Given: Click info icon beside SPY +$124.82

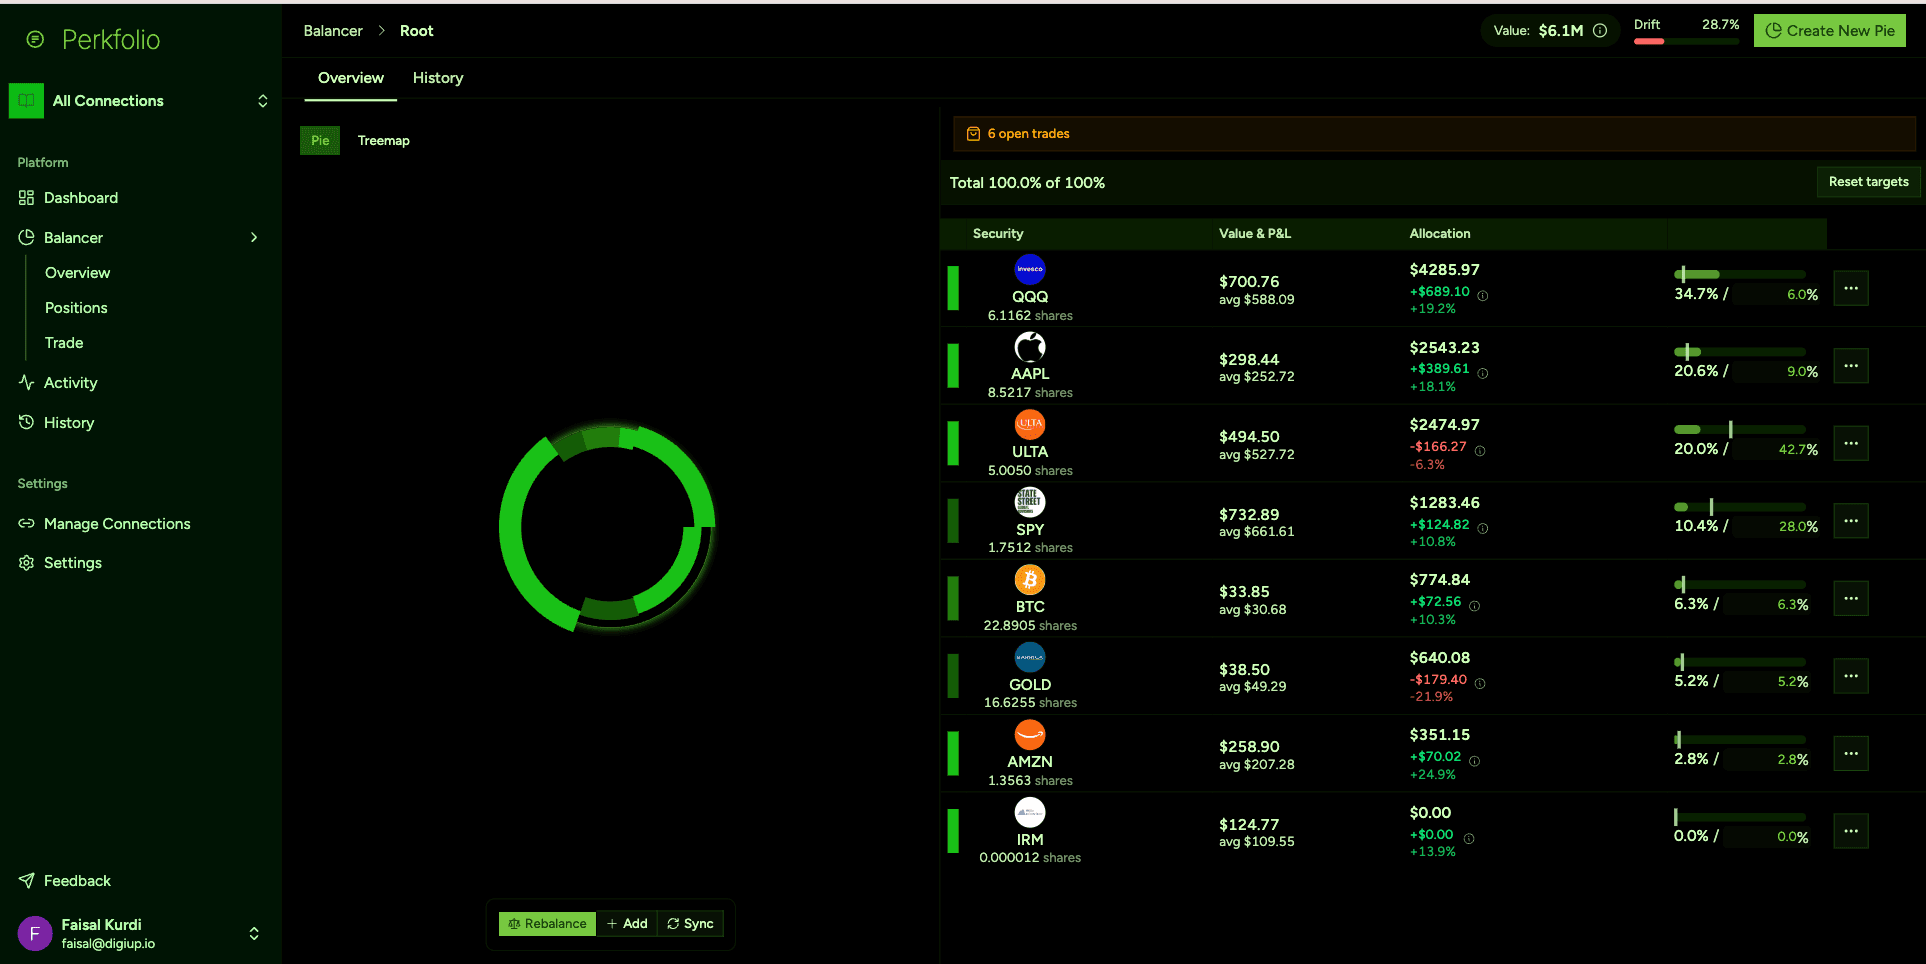Looking at the screenshot, I should coord(1483,528).
